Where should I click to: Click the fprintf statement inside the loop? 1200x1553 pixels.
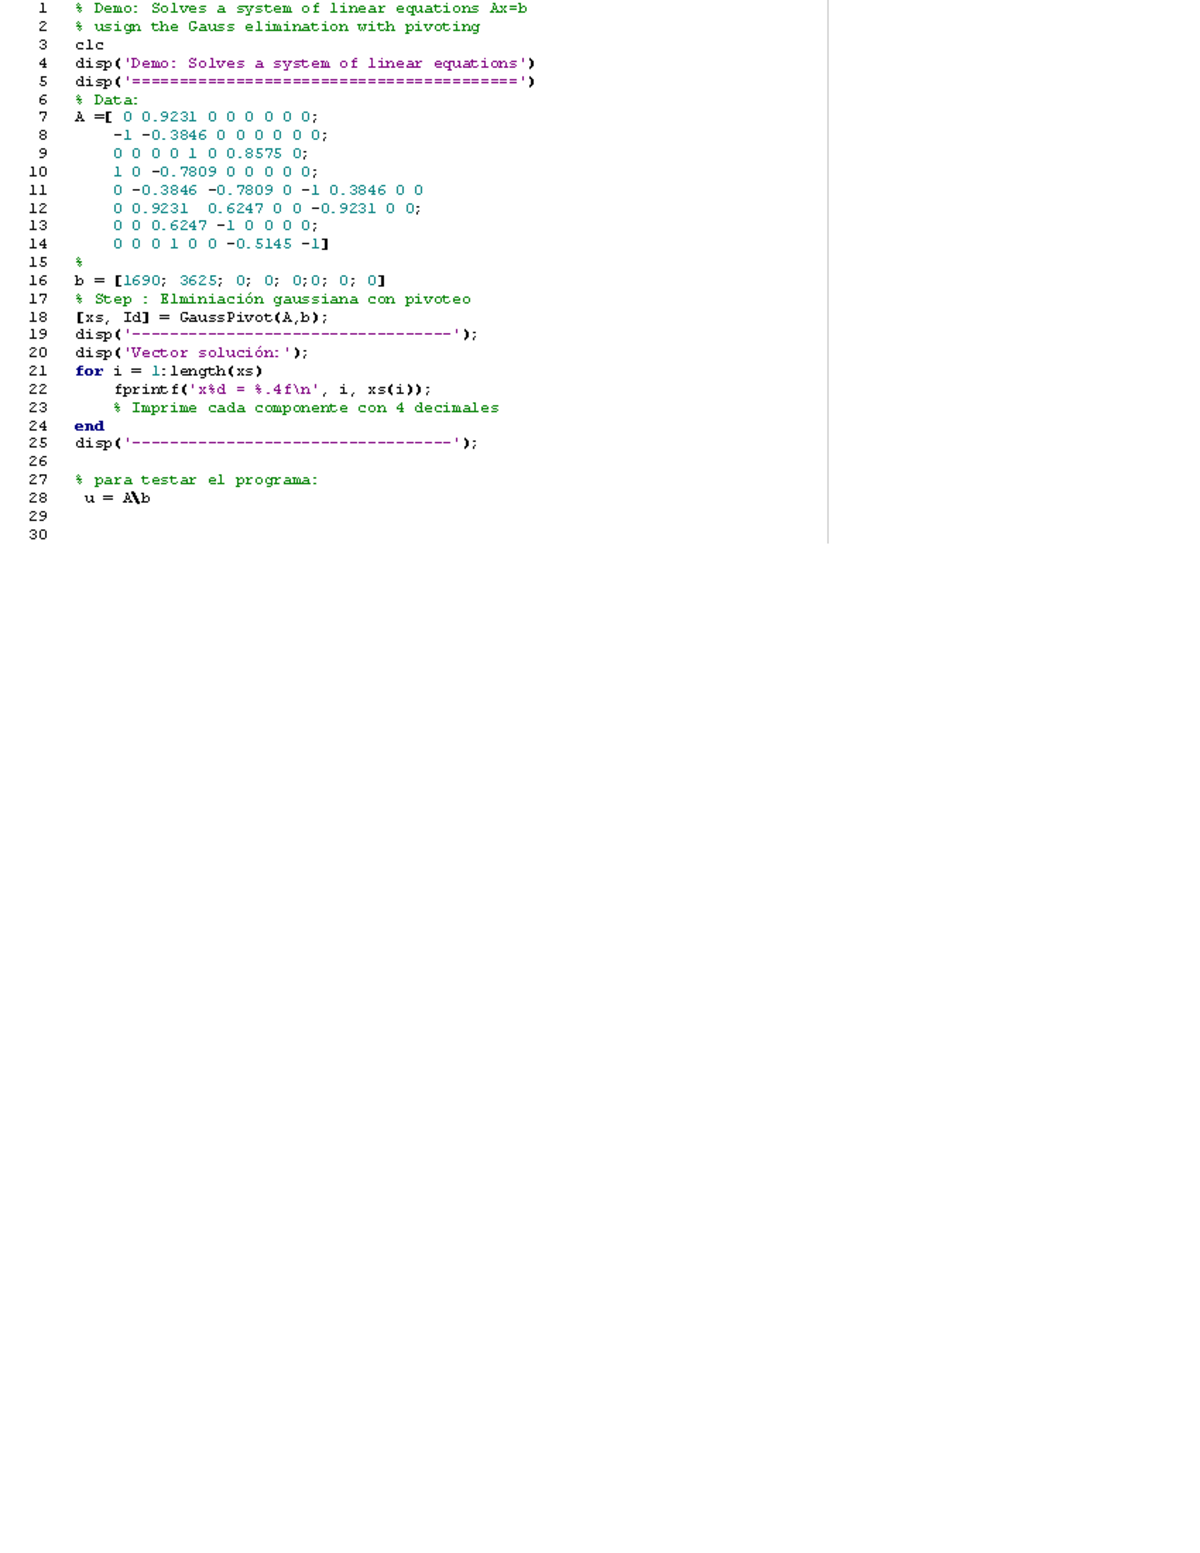(272, 390)
